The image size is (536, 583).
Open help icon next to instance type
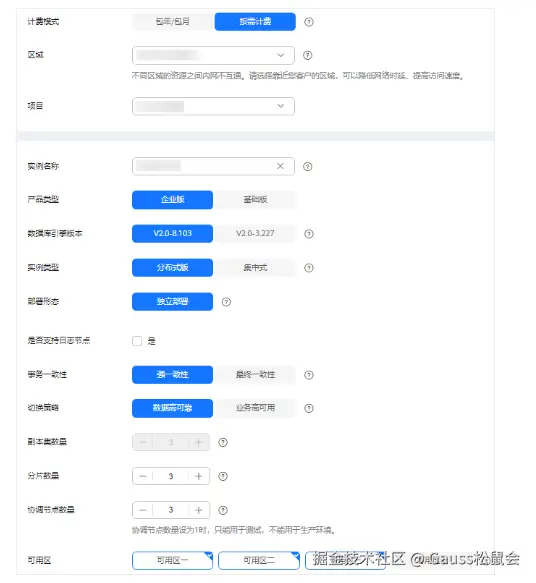tap(309, 268)
